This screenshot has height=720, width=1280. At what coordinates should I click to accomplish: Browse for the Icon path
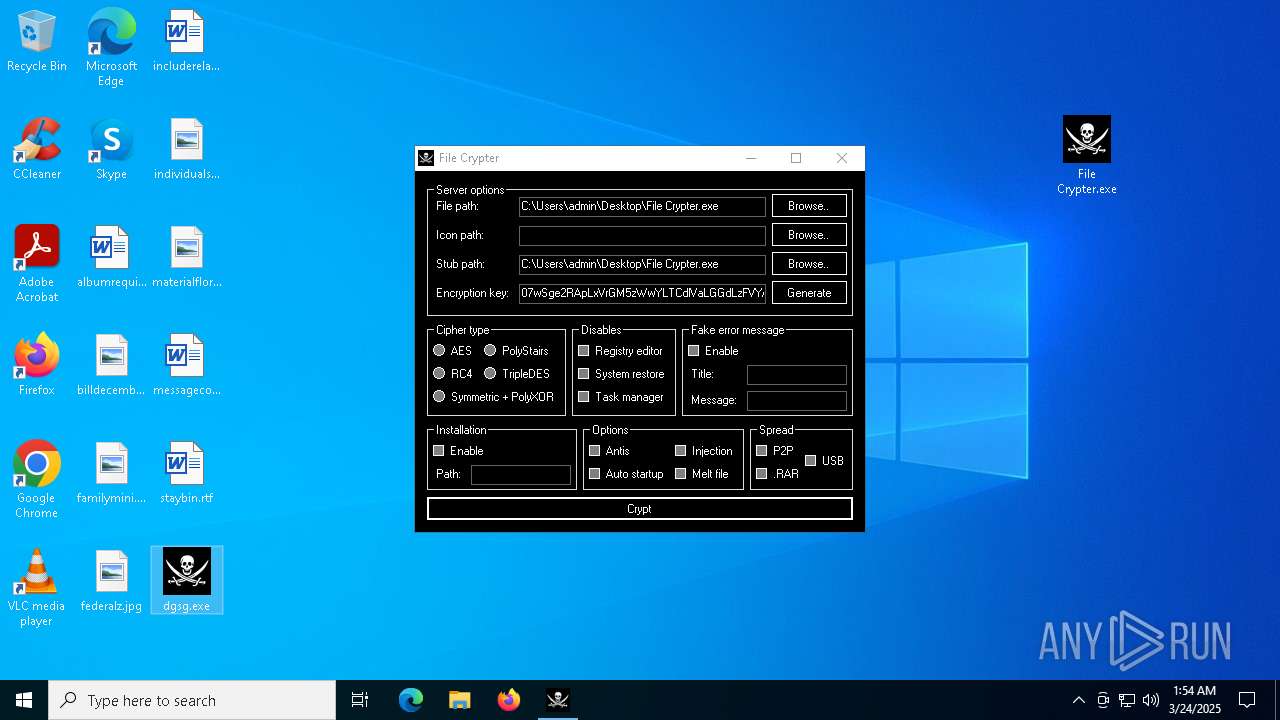pos(809,235)
